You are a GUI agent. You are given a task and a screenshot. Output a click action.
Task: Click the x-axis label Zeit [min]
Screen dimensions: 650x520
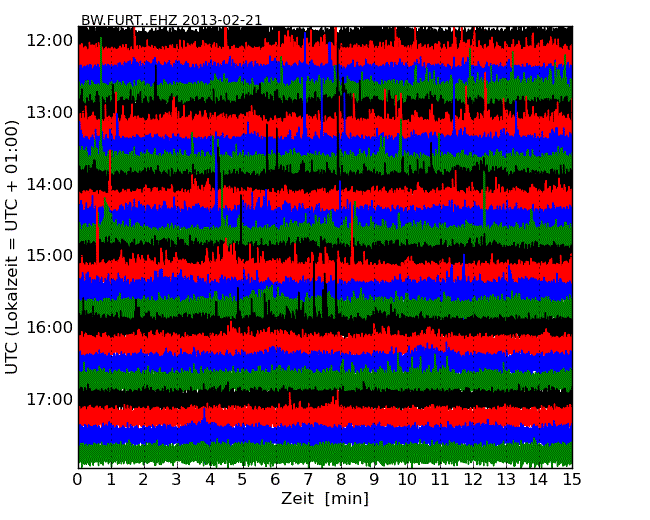[x=325, y=498]
